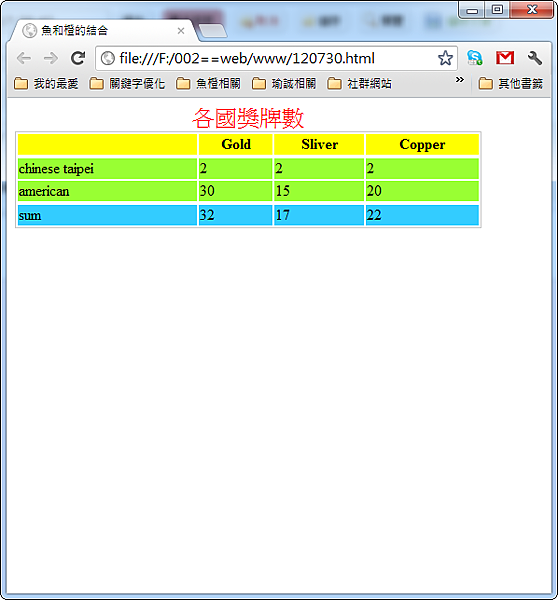Click the browser back arrow
Screen dimensions: 558x600
[x=24, y=58]
